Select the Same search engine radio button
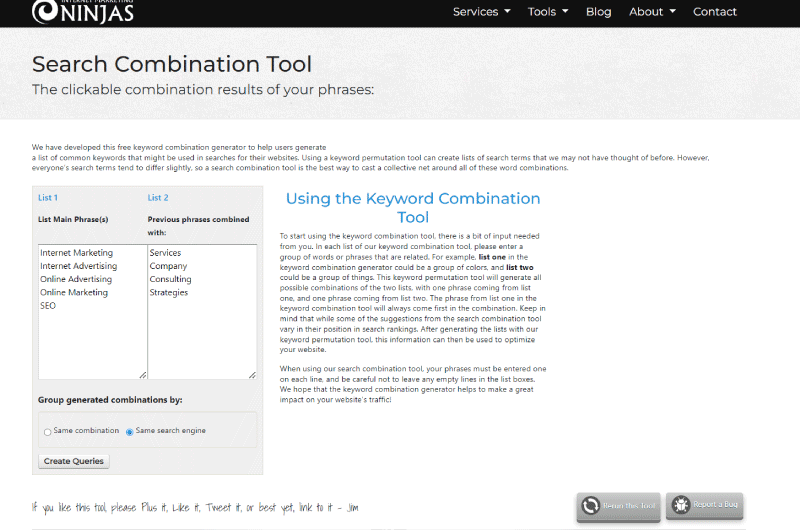Screen dimensions: 800x530 (130, 432)
